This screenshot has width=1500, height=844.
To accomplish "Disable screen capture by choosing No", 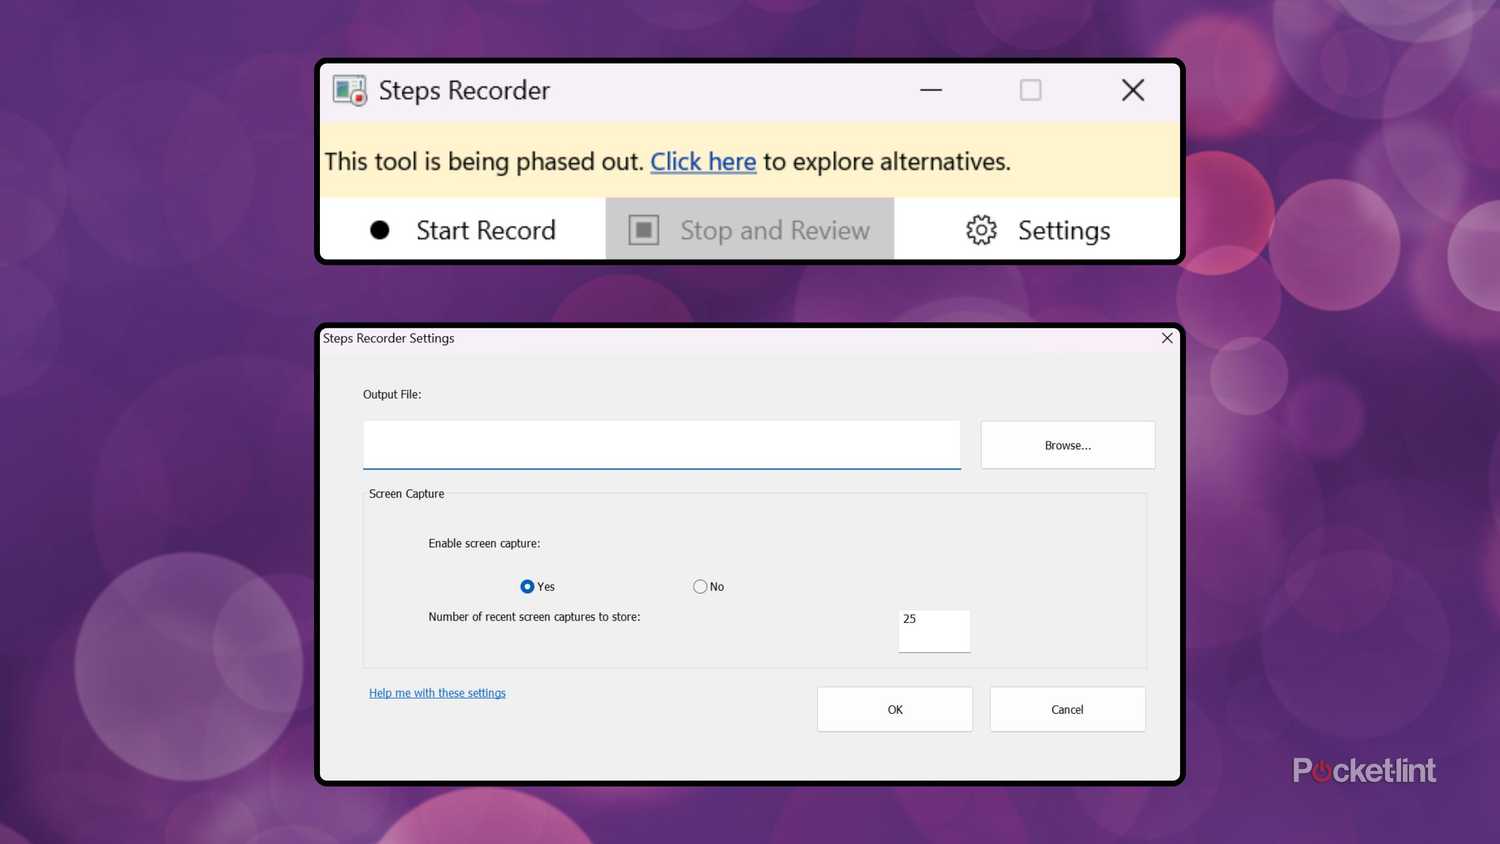I will point(700,586).
